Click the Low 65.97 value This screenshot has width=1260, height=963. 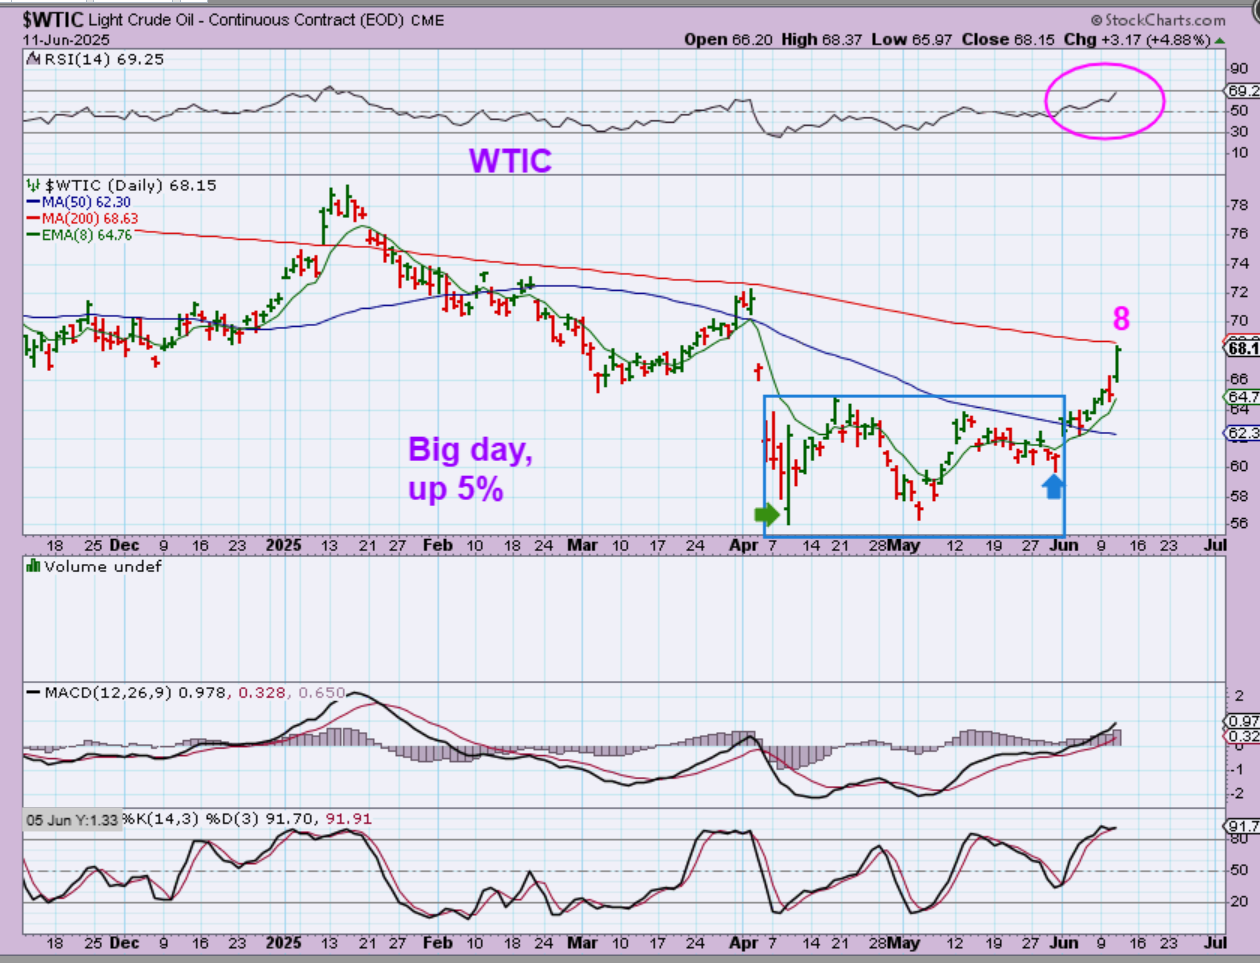[x=910, y=40]
